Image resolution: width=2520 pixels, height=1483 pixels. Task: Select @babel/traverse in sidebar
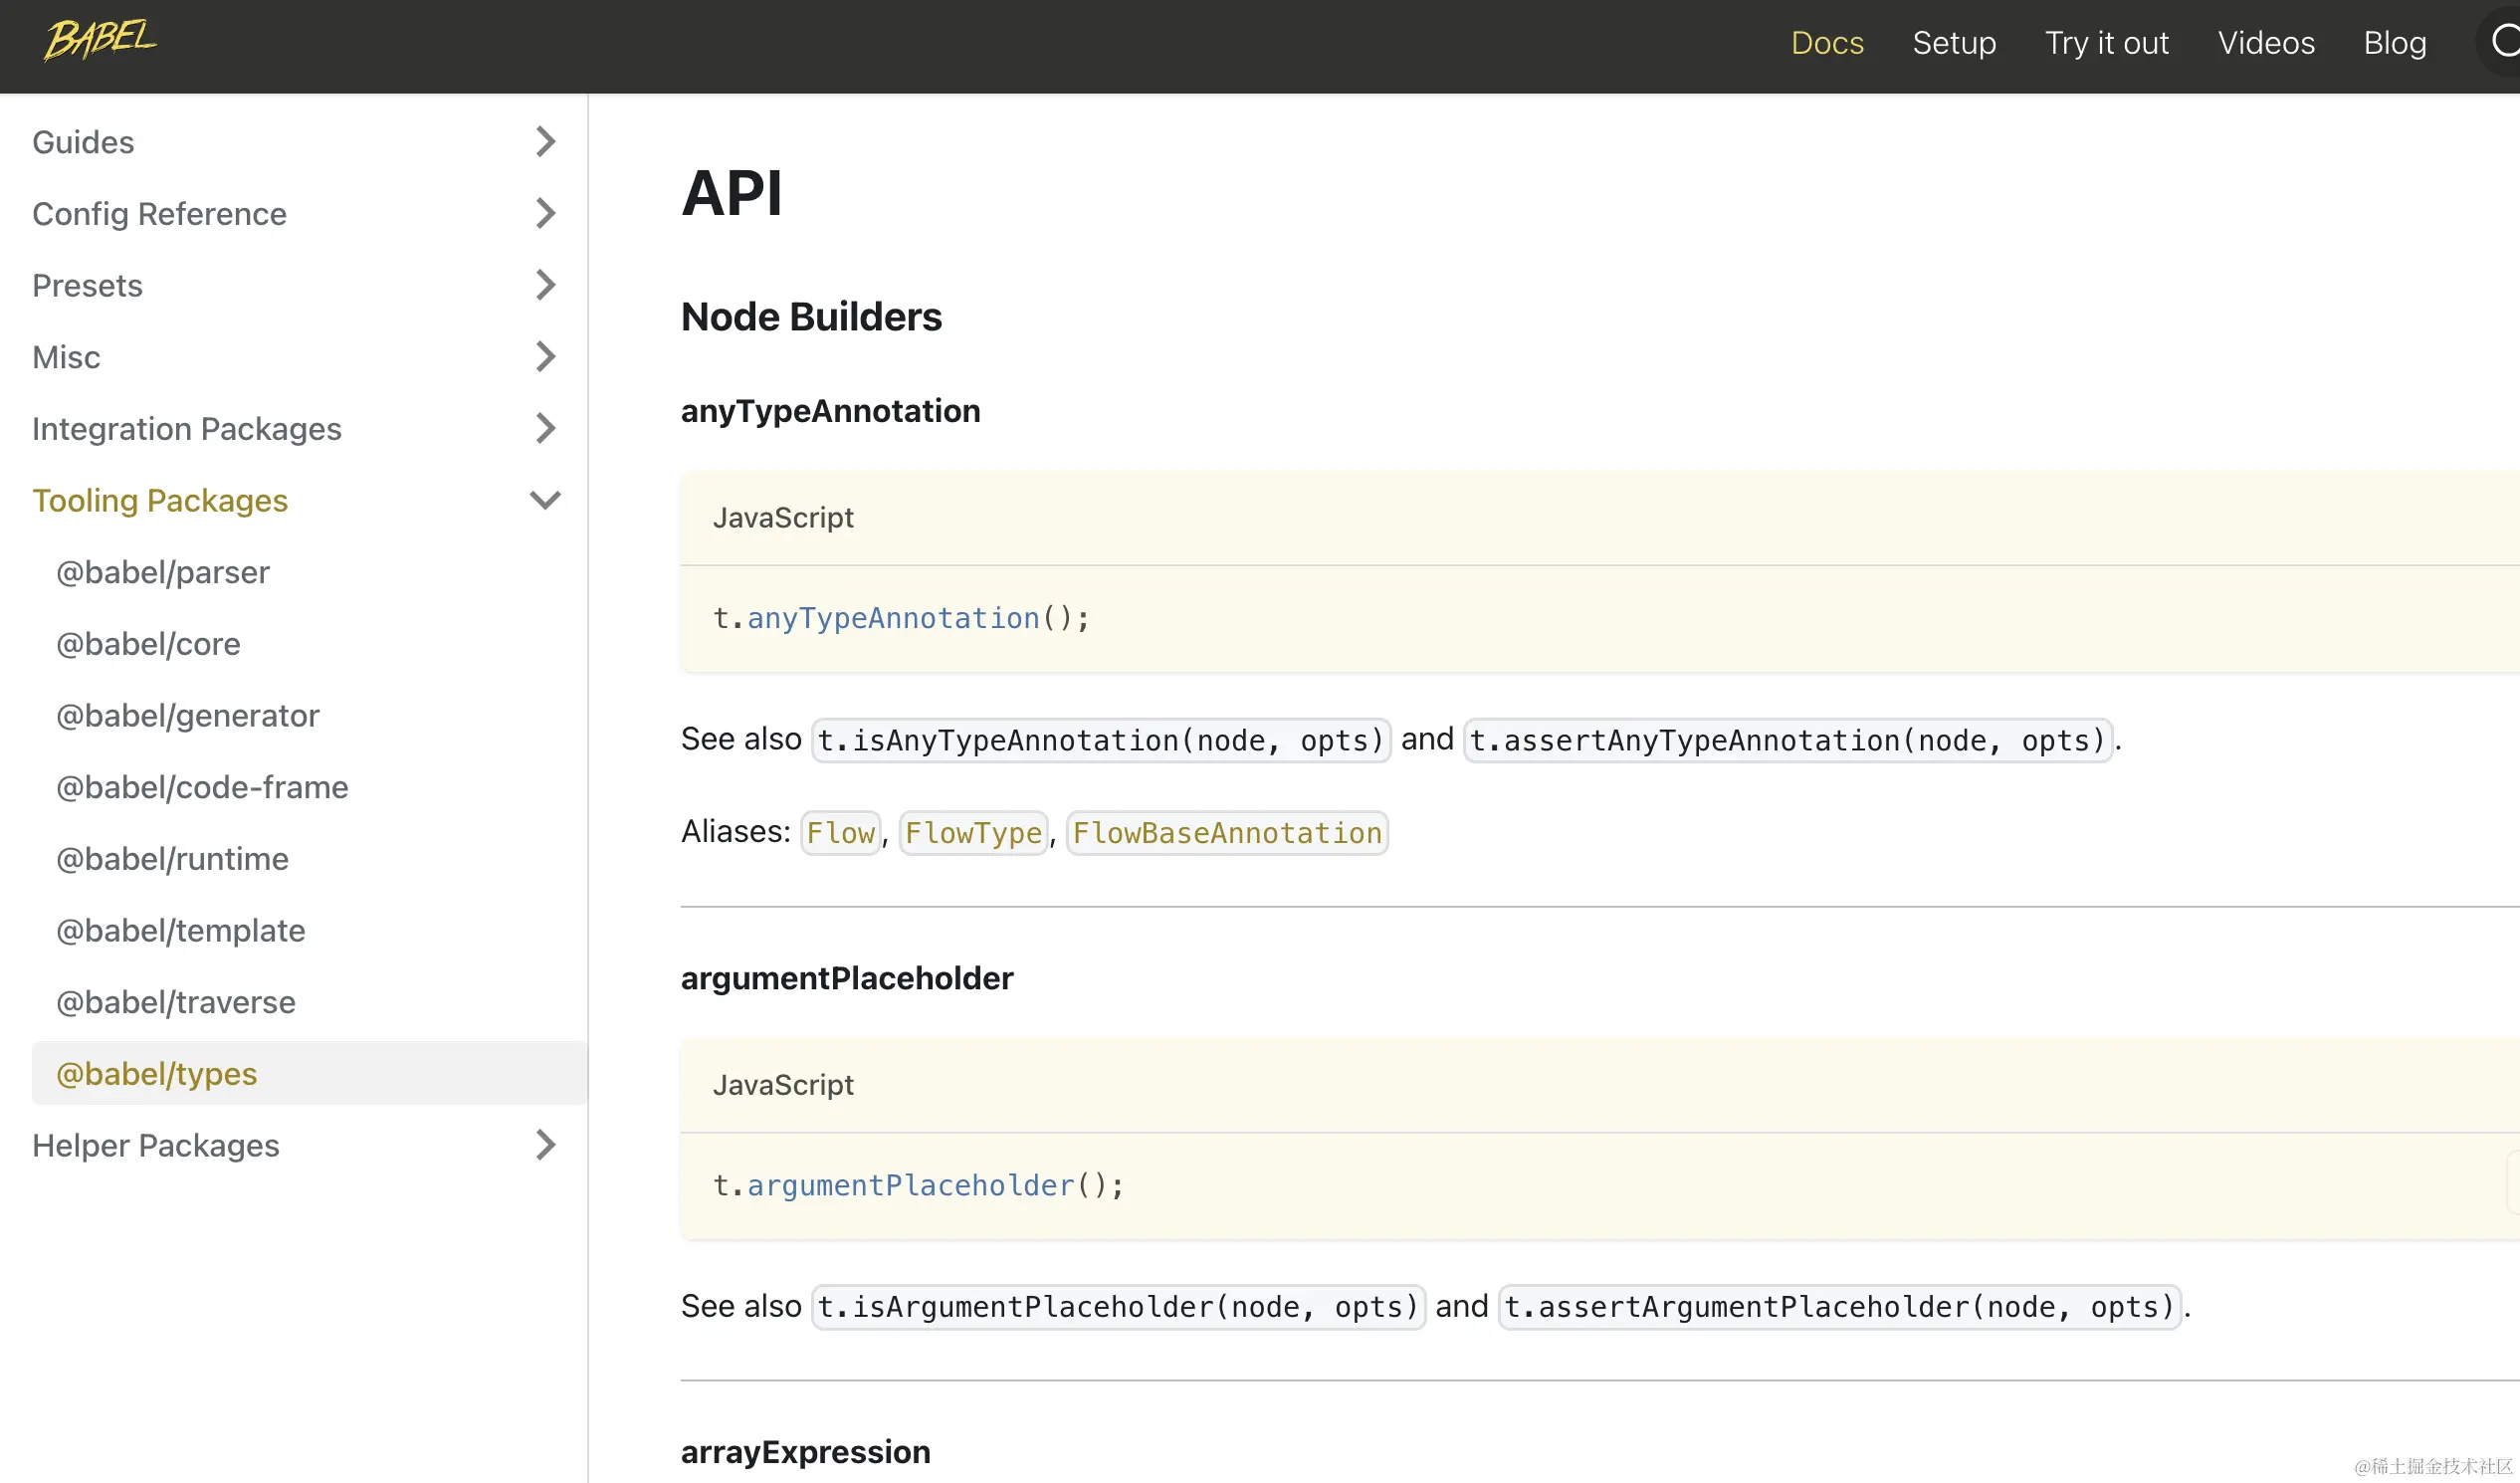click(x=176, y=1002)
